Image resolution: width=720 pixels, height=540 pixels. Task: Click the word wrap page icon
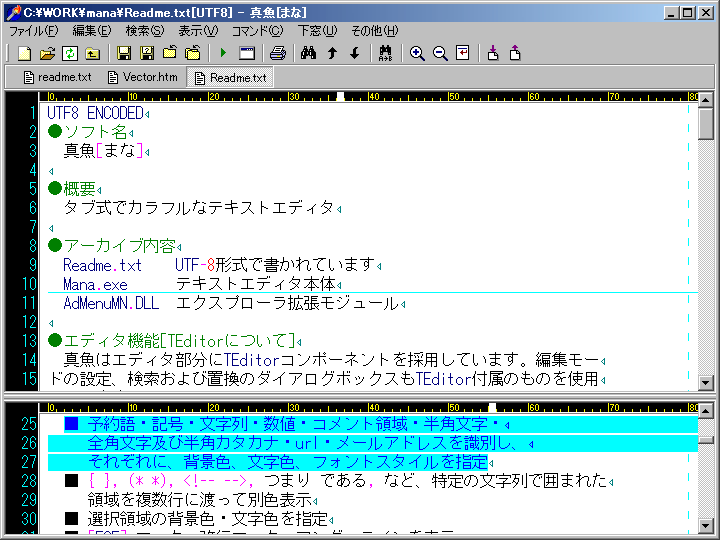[x=463, y=53]
